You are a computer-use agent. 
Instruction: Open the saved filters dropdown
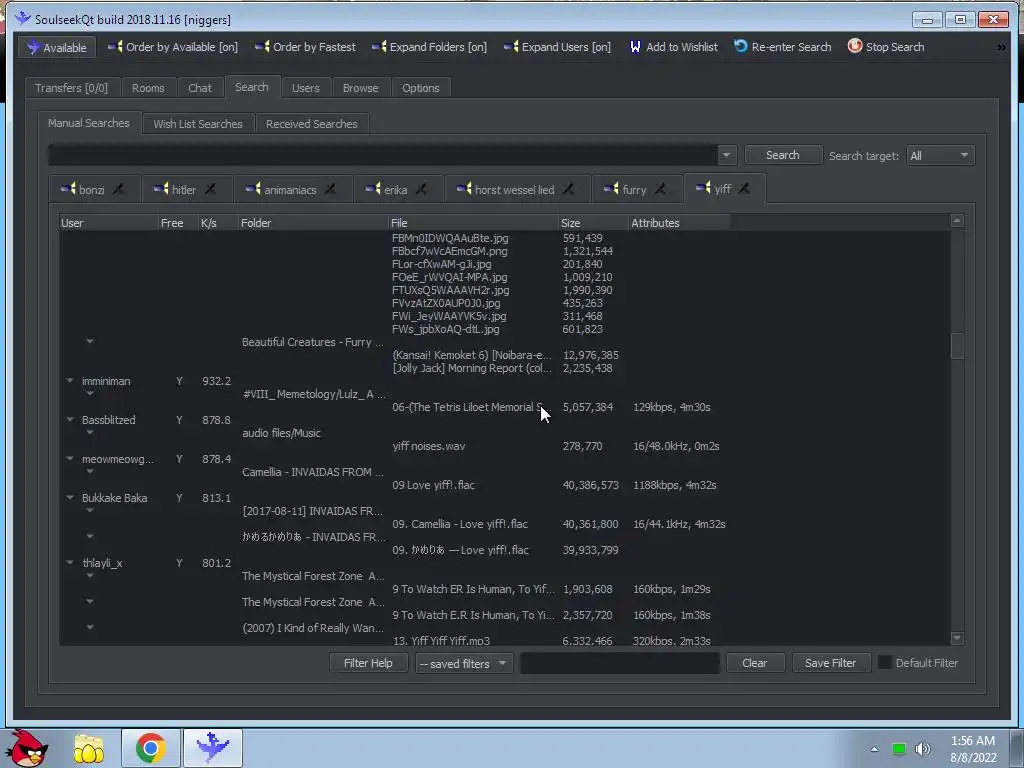coord(464,664)
